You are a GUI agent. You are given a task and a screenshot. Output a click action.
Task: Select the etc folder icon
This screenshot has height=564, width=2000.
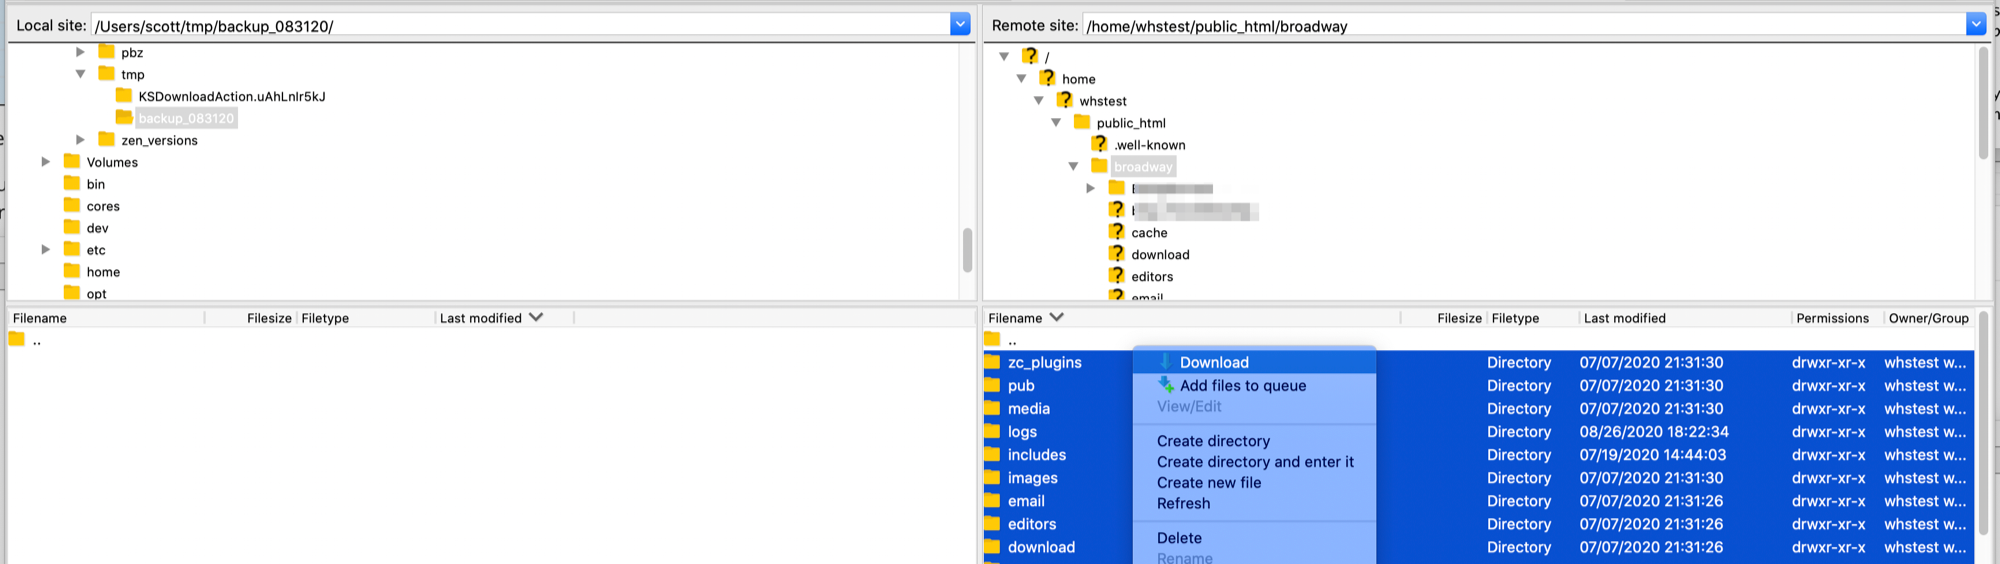[72, 249]
